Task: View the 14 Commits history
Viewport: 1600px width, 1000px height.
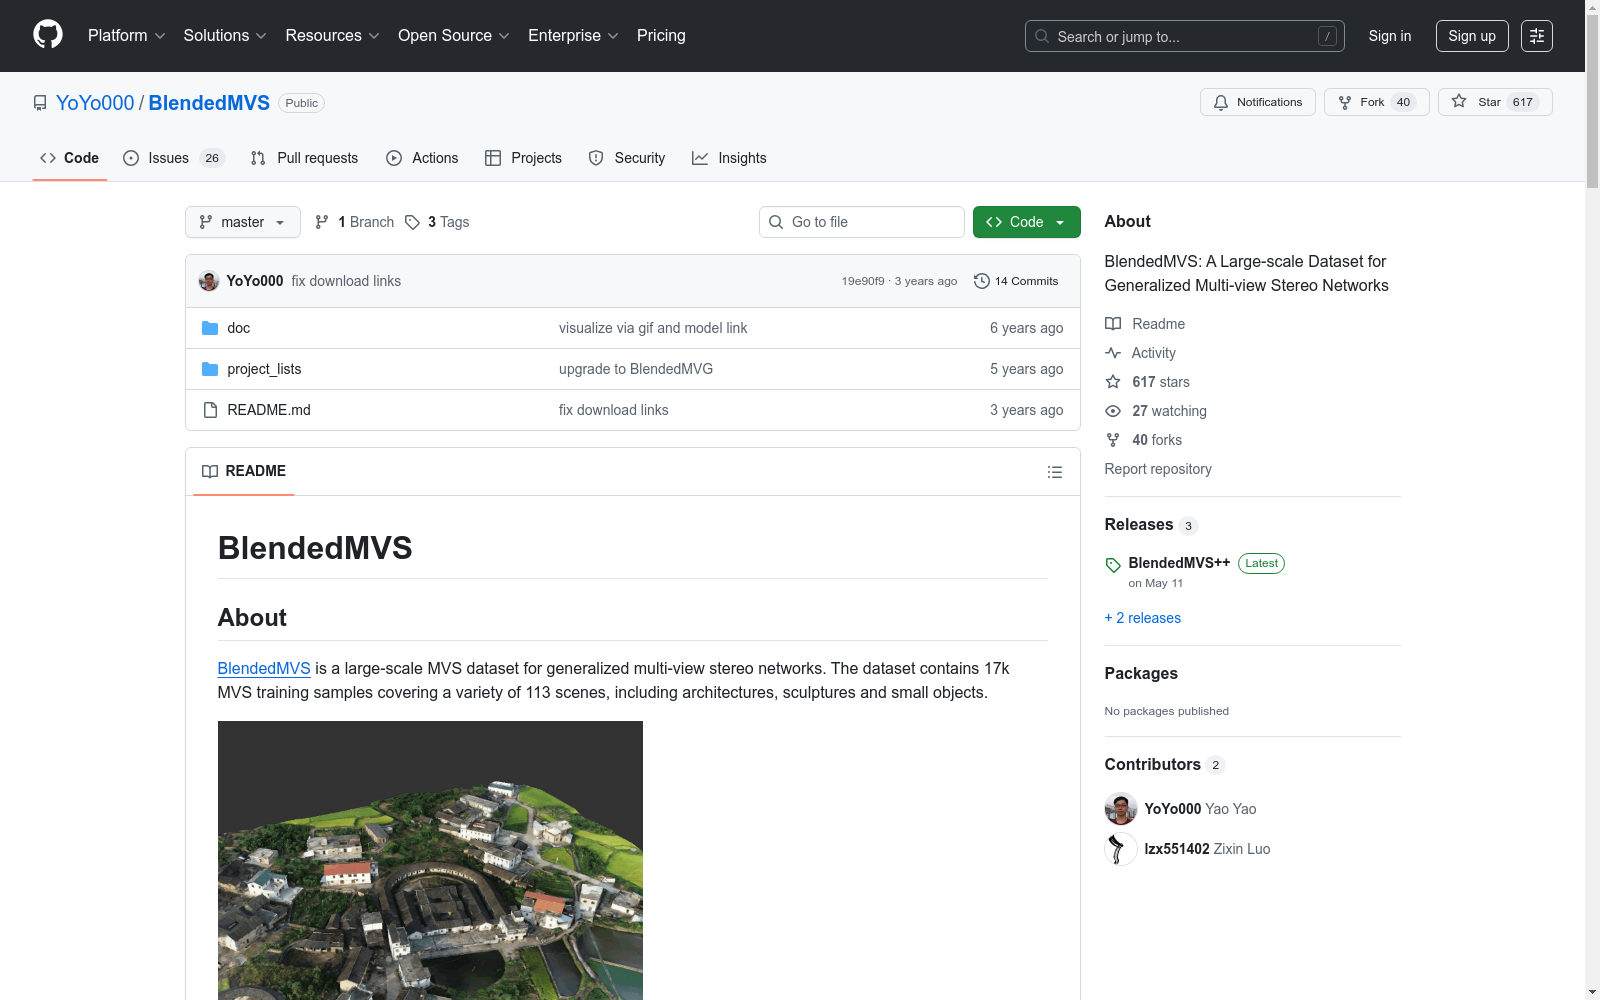Action: pos(1016,281)
